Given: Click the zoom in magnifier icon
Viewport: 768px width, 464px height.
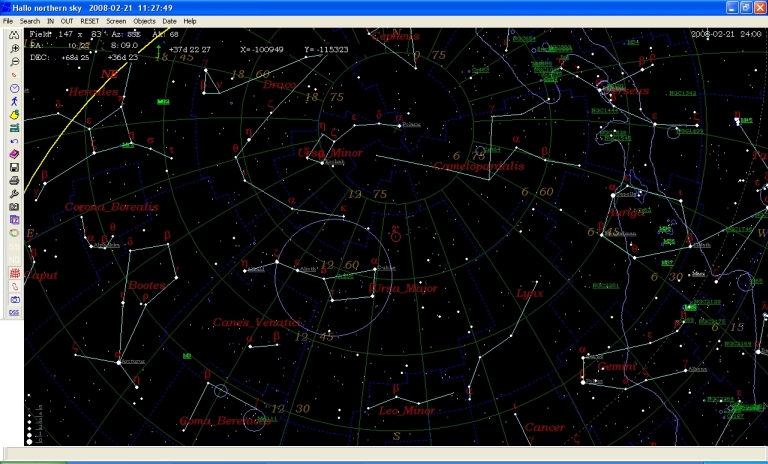Looking at the screenshot, I should click(x=14, y=49).
